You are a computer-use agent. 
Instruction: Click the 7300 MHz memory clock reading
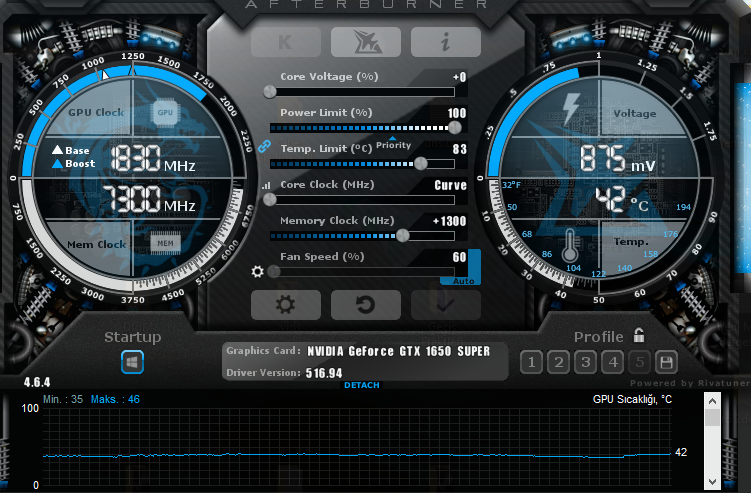click(x=149, y=199)
